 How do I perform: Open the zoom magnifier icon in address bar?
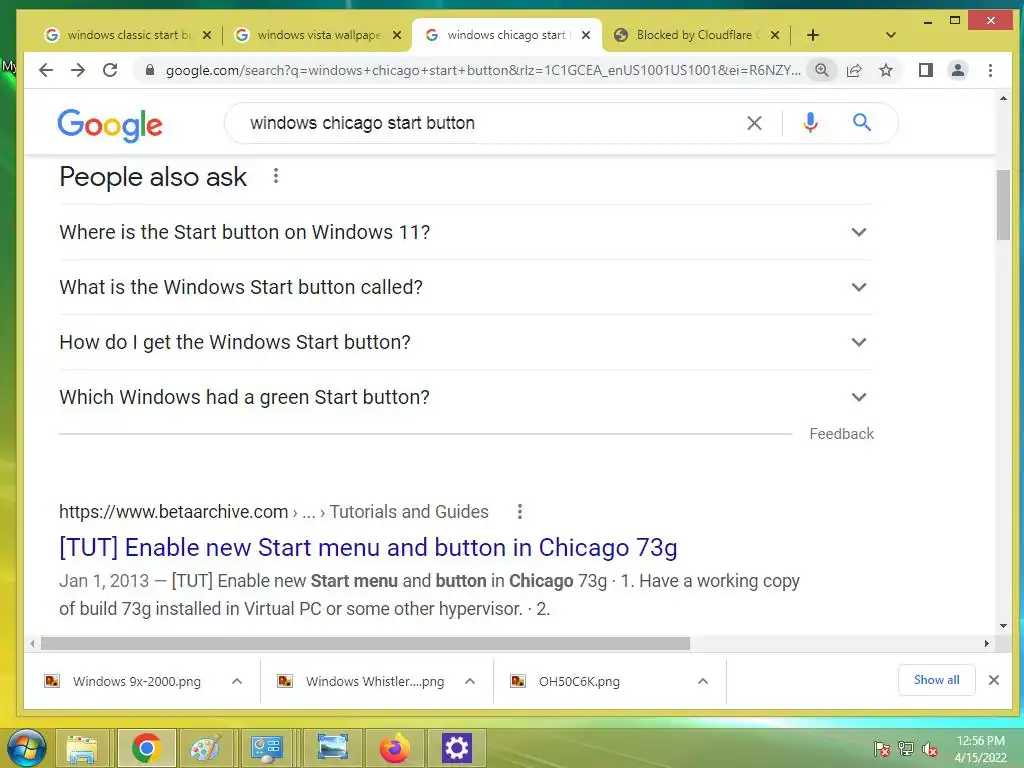[822, 70]
